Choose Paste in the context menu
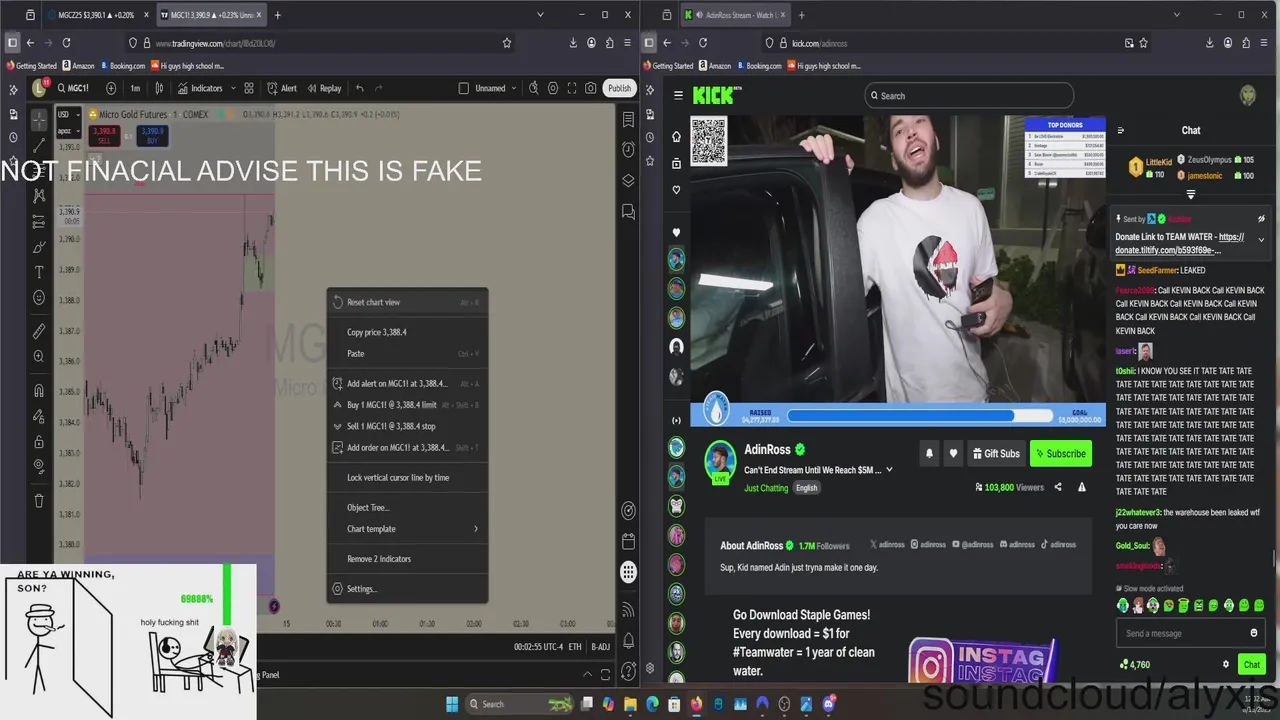Image resolution: width=1280 pixels, height=720 pixels. [x=407, y=353]
